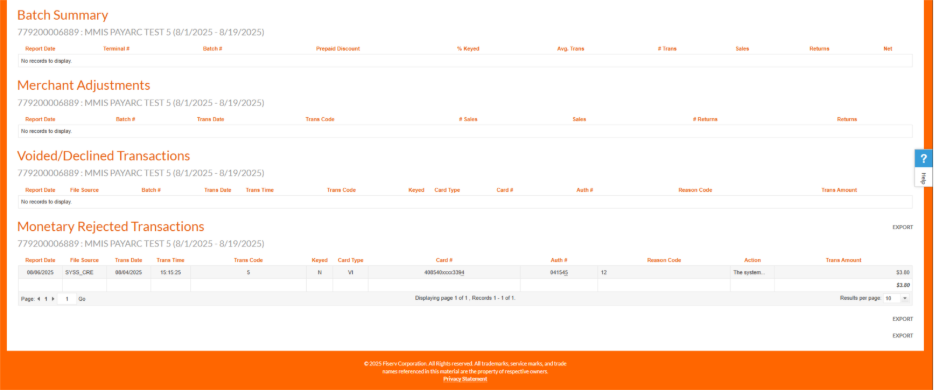Go to next page using right arrow
Image resolution: width=936 pixels, height=390 pixels.
[53, 299]
